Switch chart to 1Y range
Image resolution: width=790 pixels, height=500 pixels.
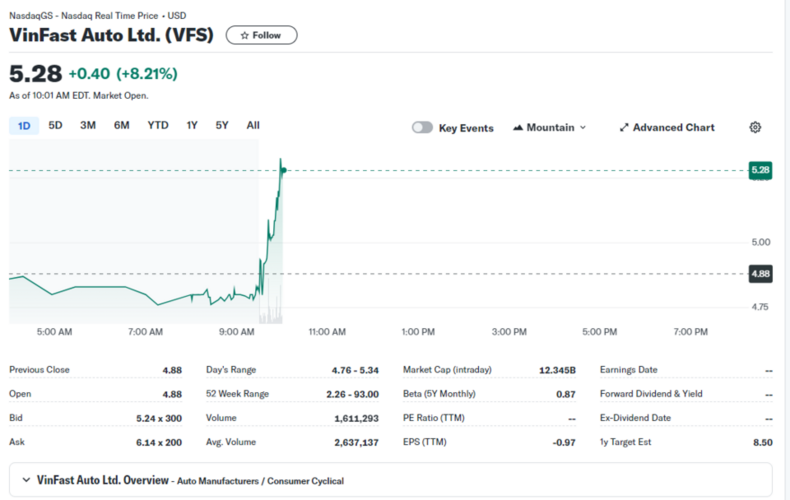coord(192,125)
